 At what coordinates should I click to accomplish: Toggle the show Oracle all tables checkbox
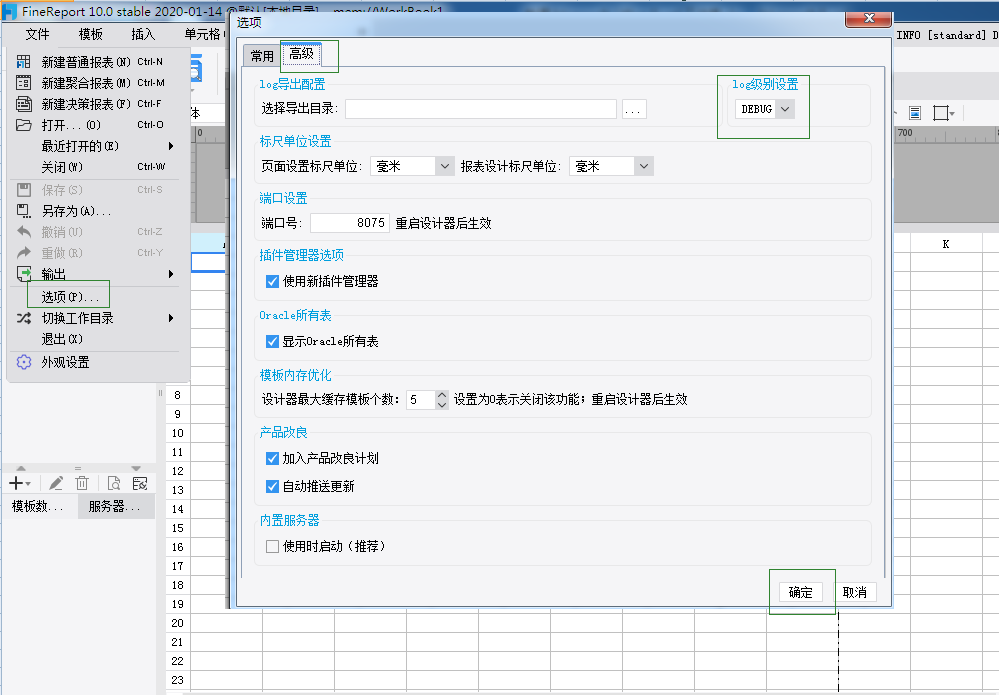(272, 341)
